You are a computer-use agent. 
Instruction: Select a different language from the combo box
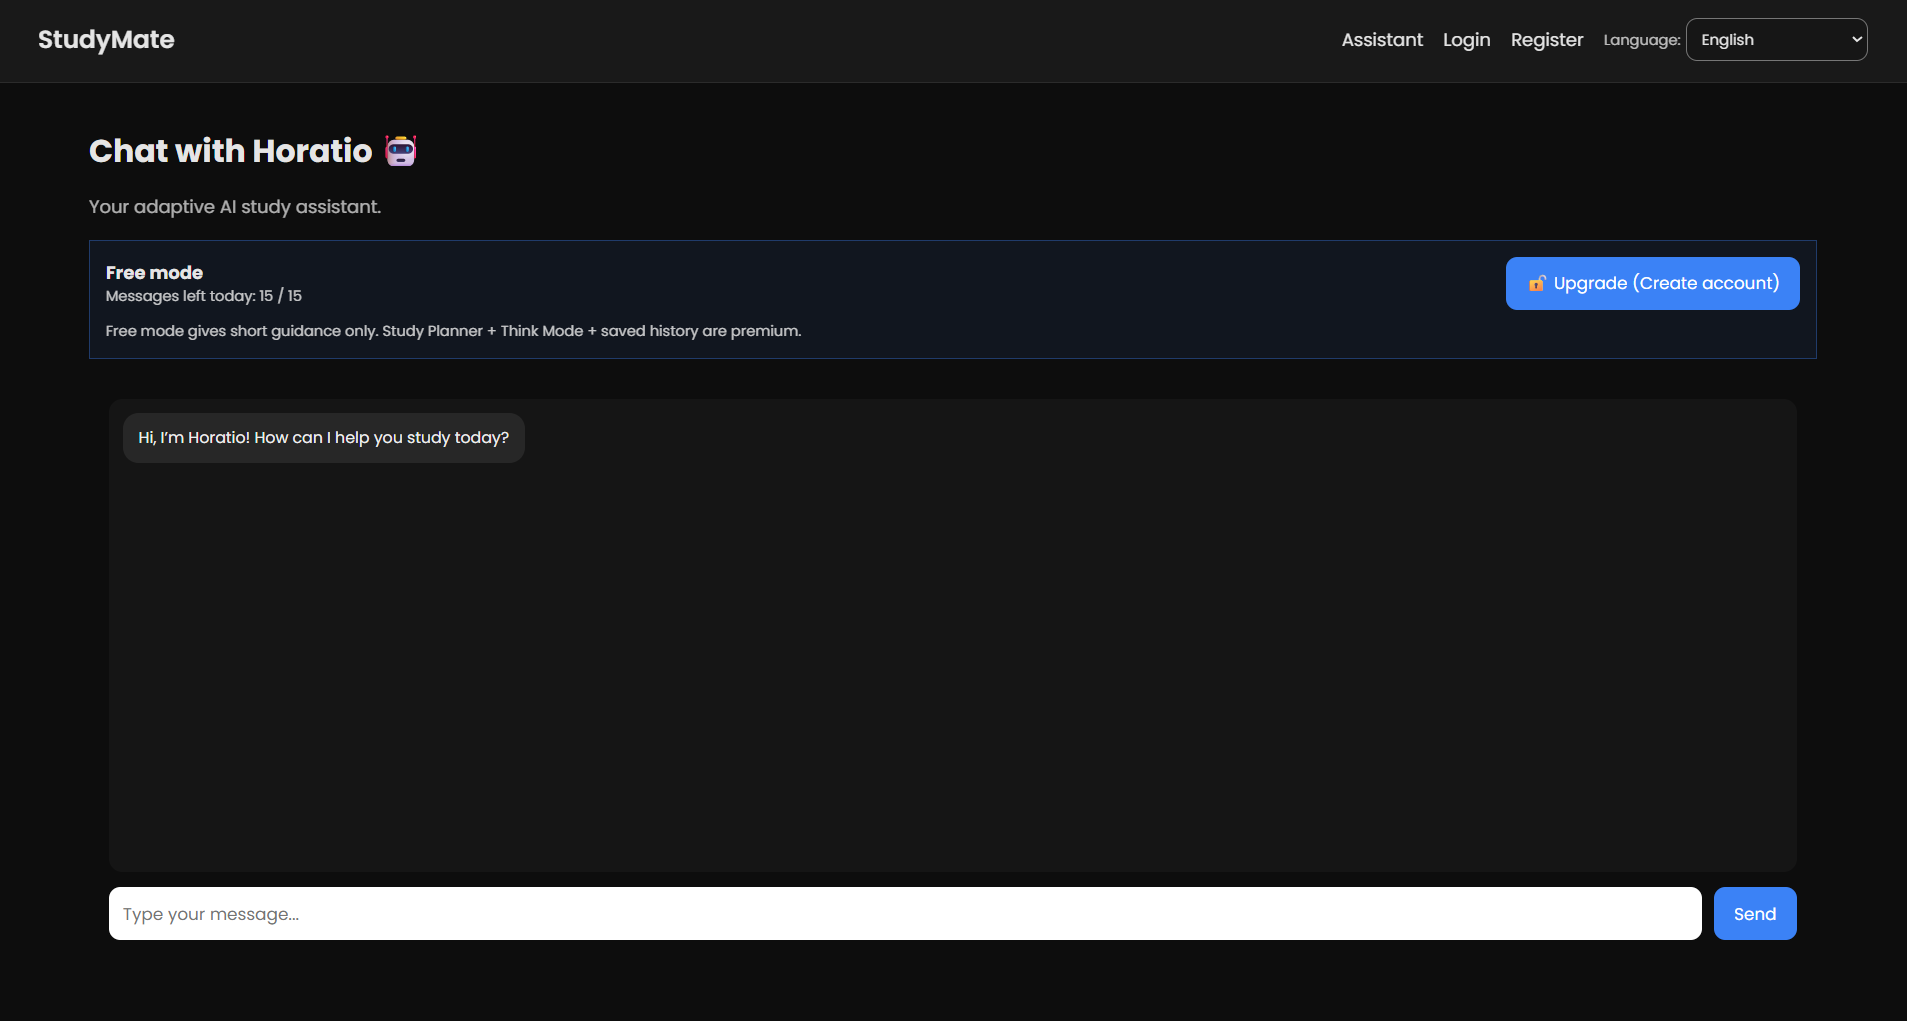pyautogui.click(x=1777, y=39)
